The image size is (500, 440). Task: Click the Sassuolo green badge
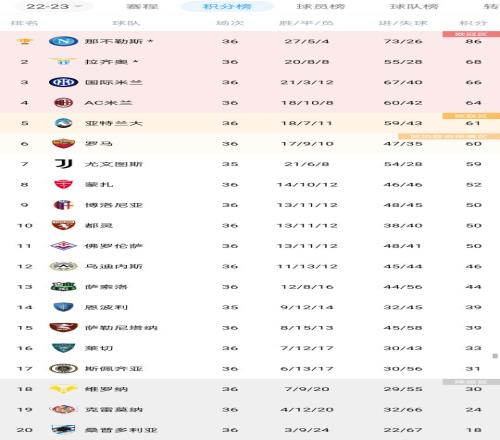pos(63,287)
